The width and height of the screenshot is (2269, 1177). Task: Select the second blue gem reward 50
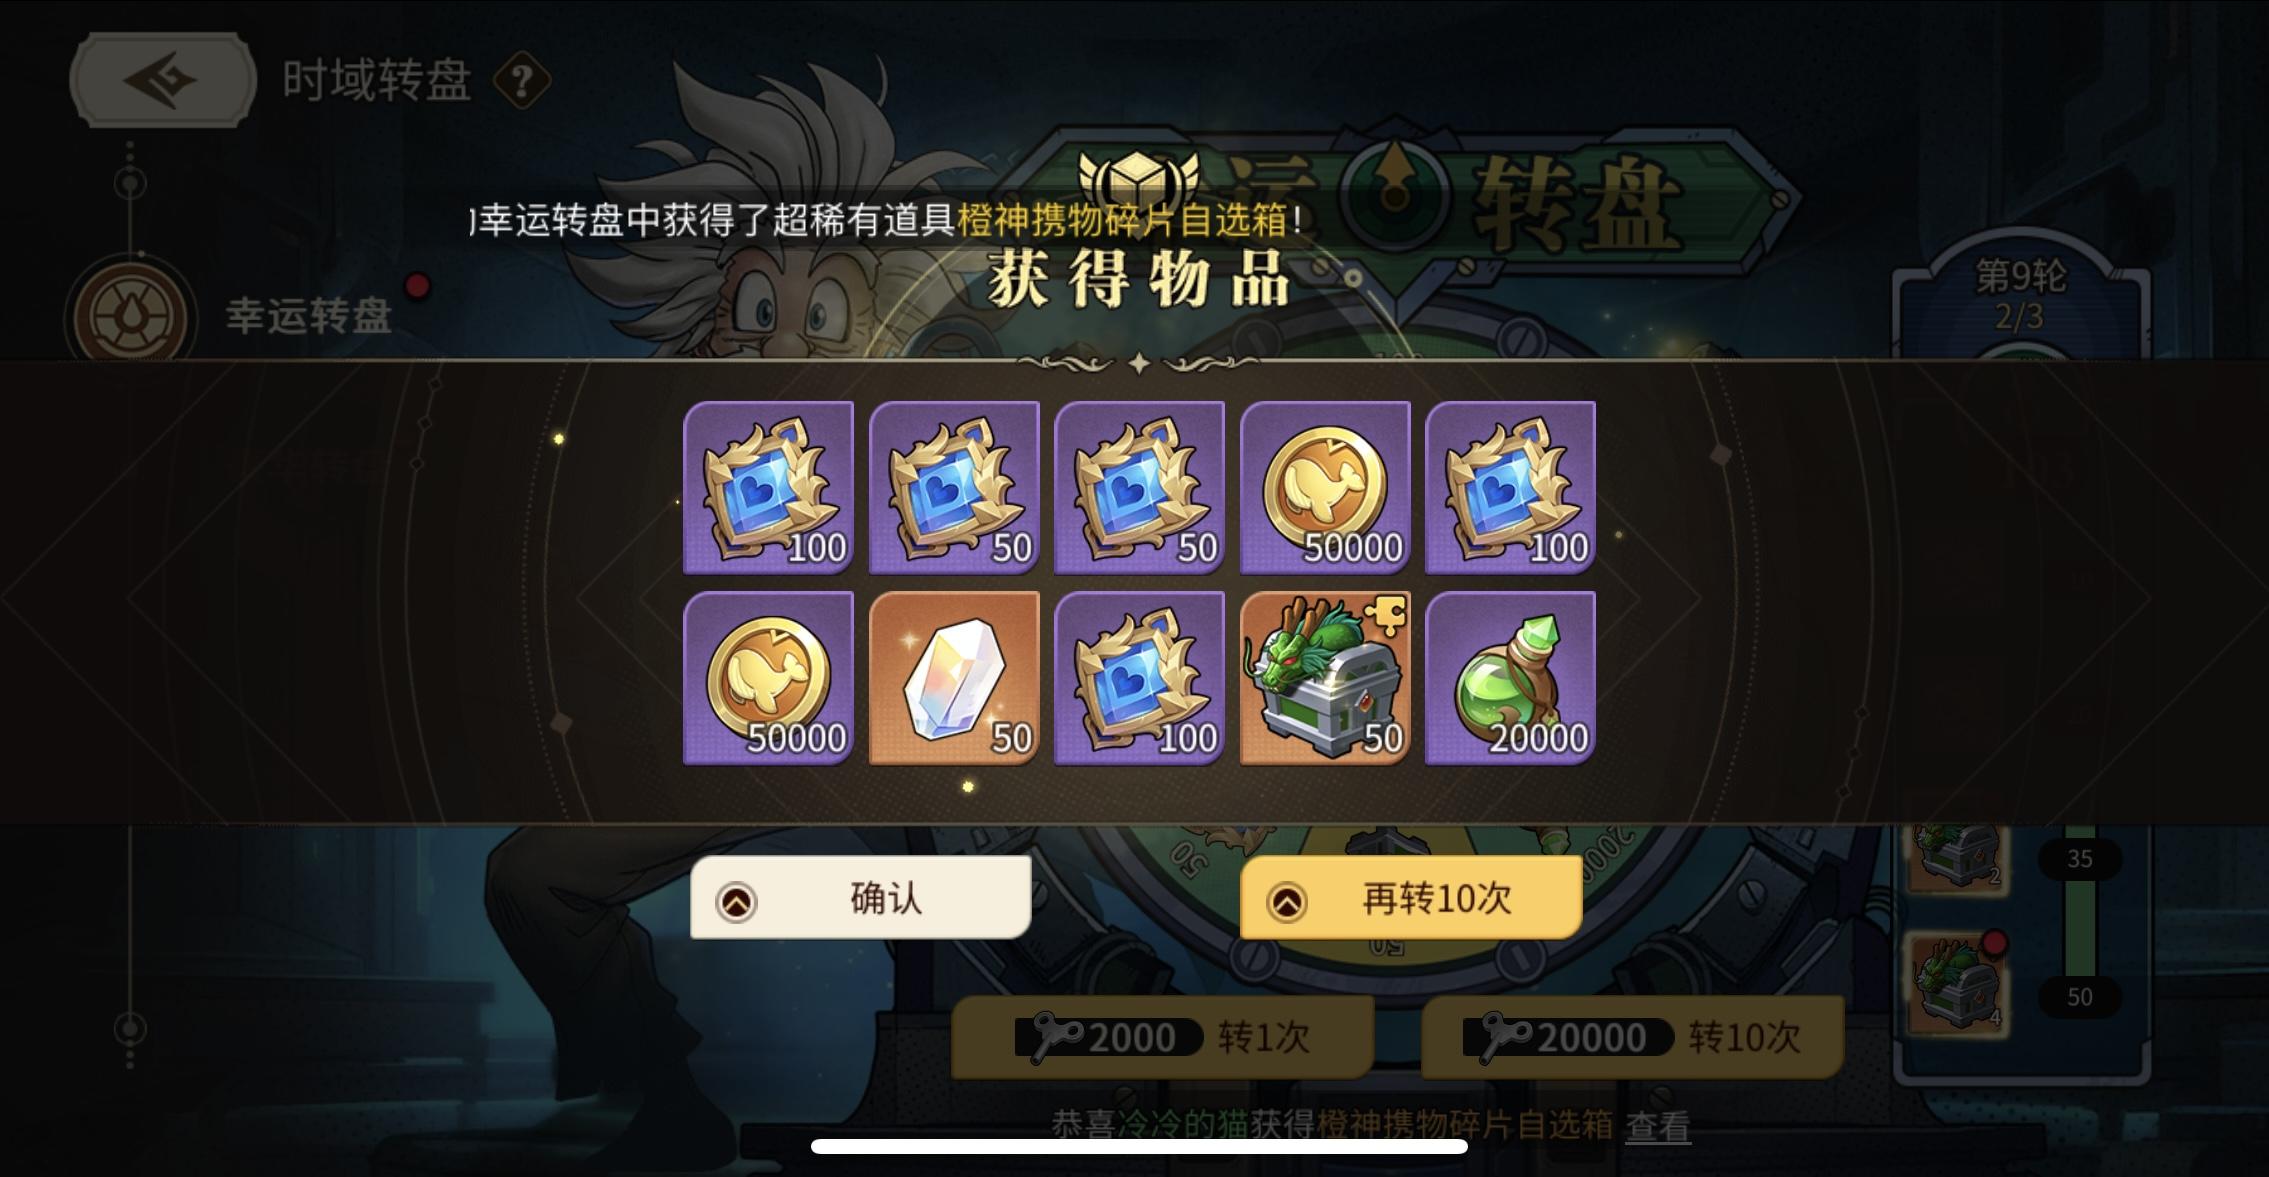click(x=954, y=488)
